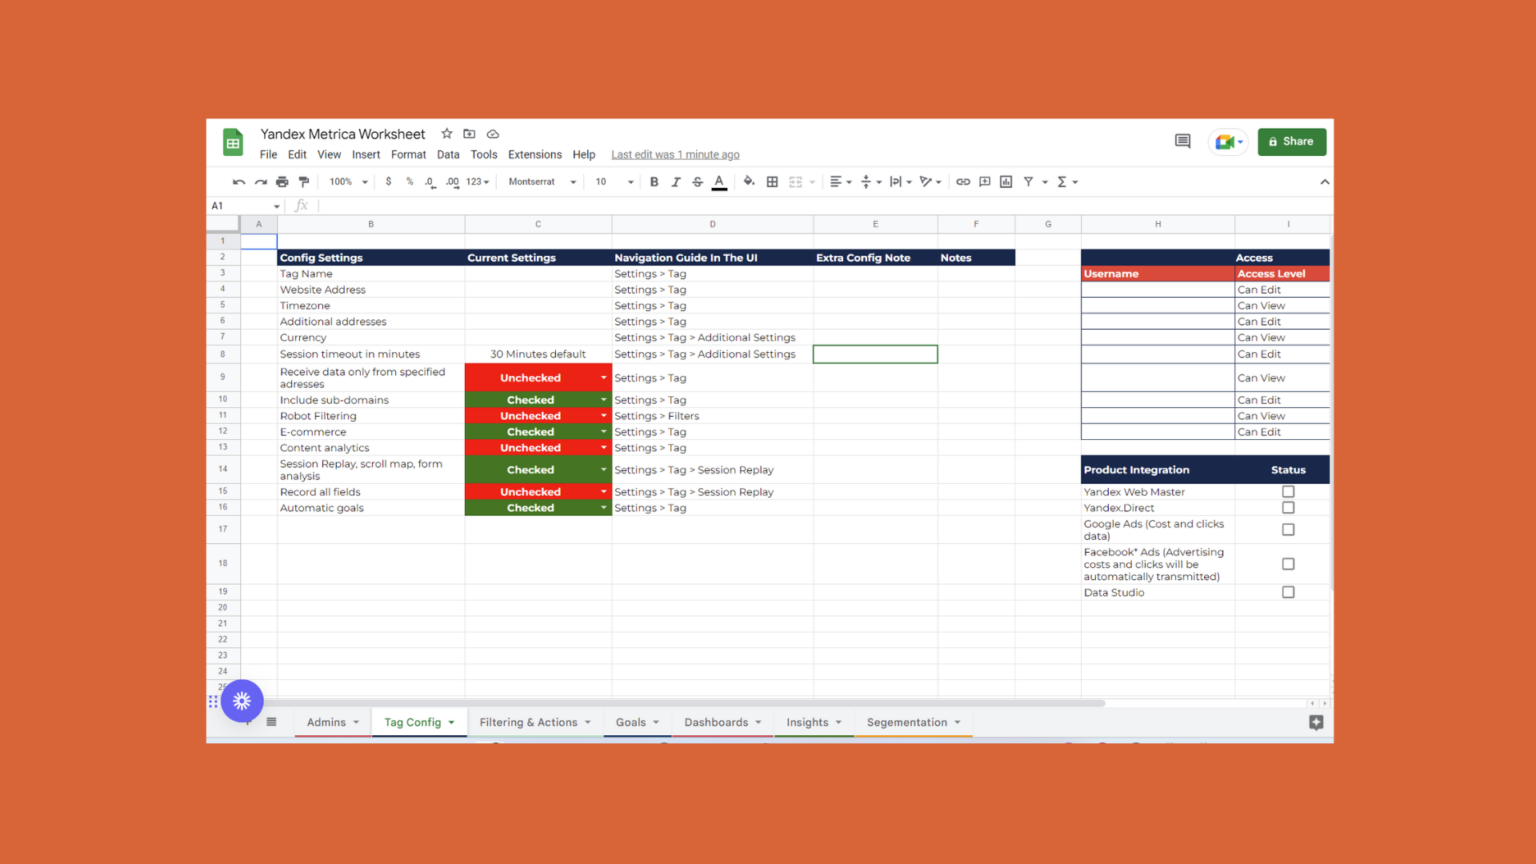This screenshot has height=864, width=1536.
Task: Expand the zoom level dropdown
Action: point(347,181)
